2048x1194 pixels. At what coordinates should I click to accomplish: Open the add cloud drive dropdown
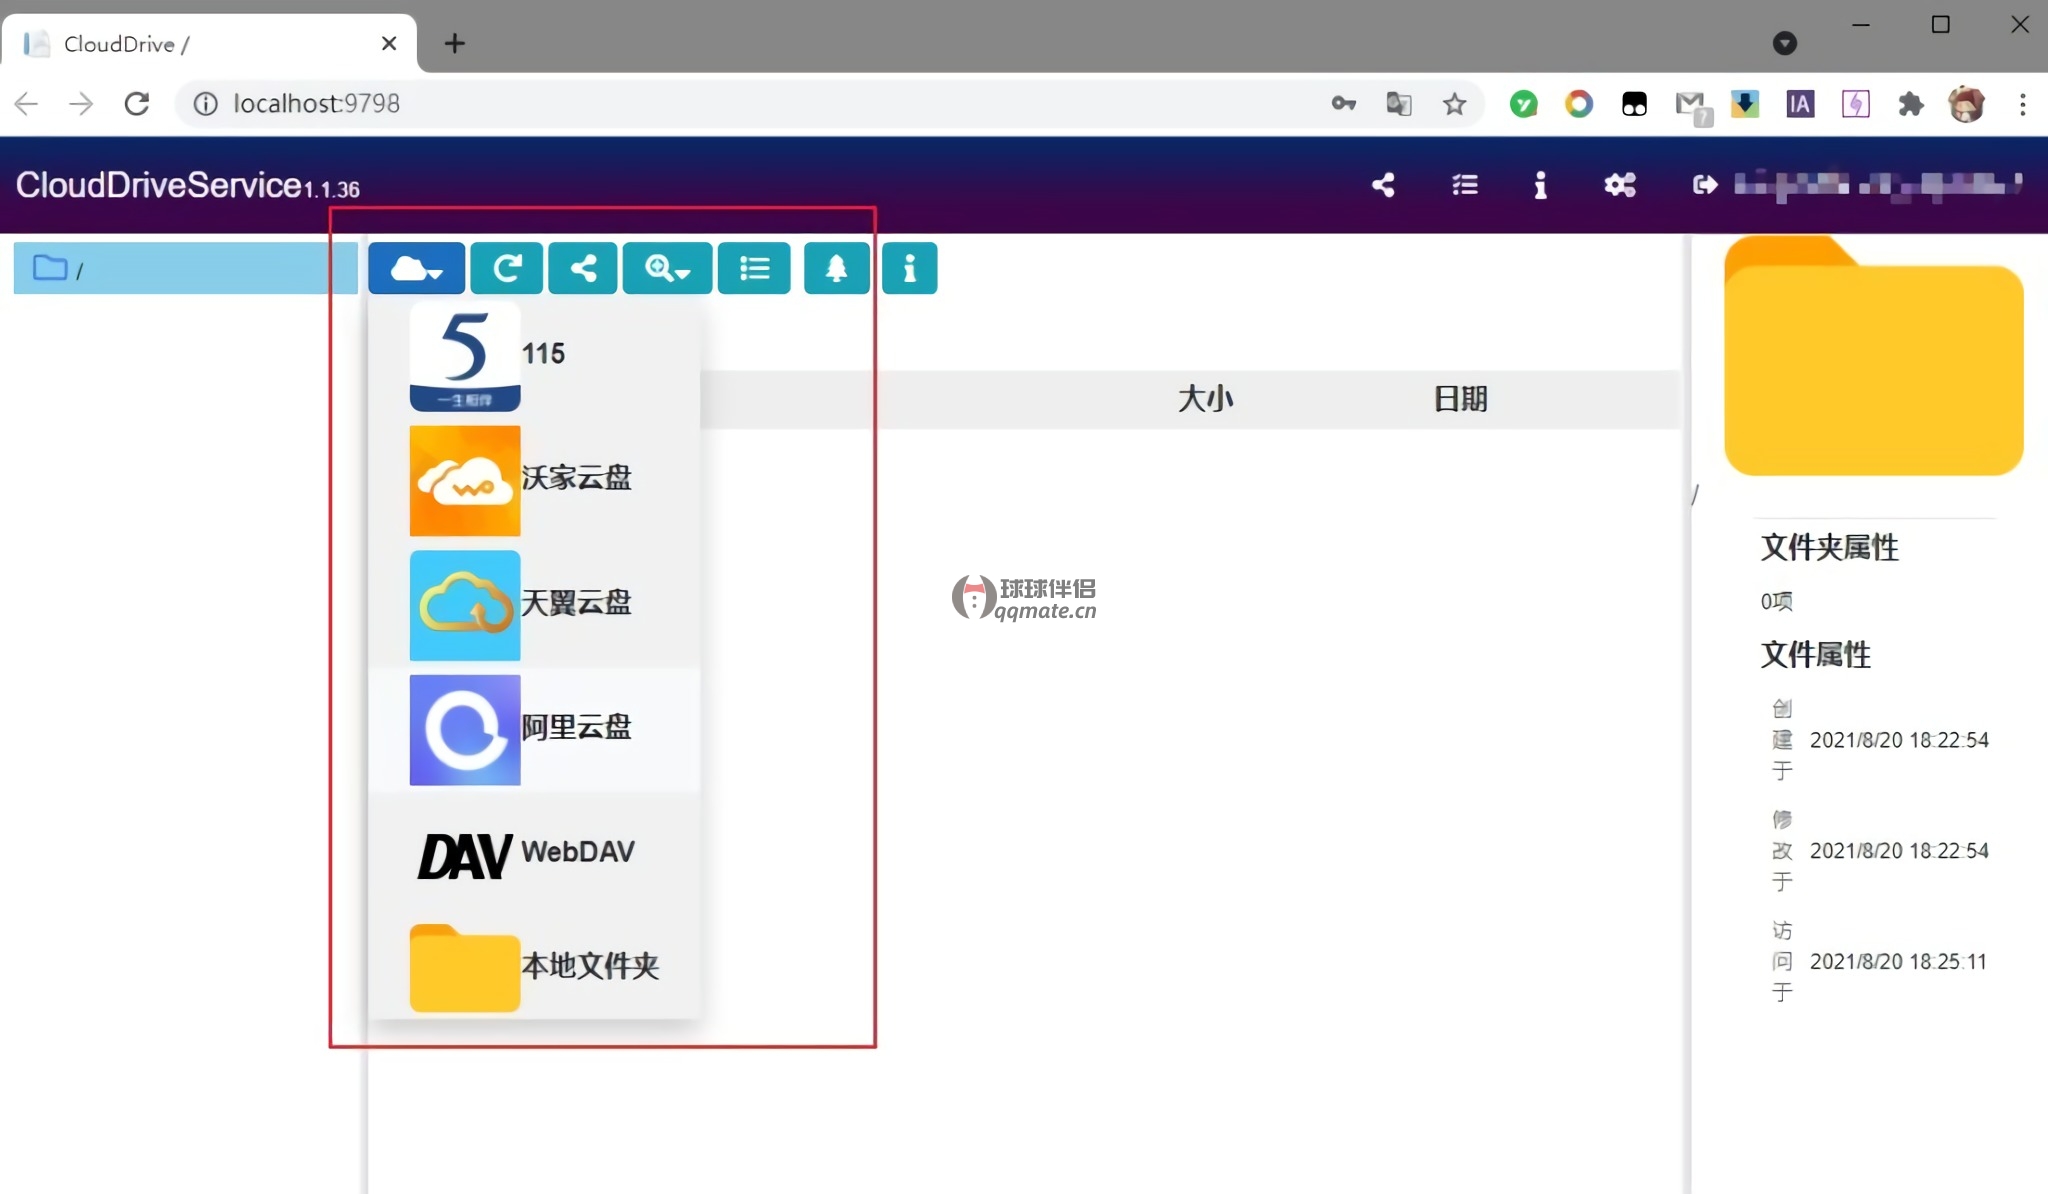[x=416, y=268]
